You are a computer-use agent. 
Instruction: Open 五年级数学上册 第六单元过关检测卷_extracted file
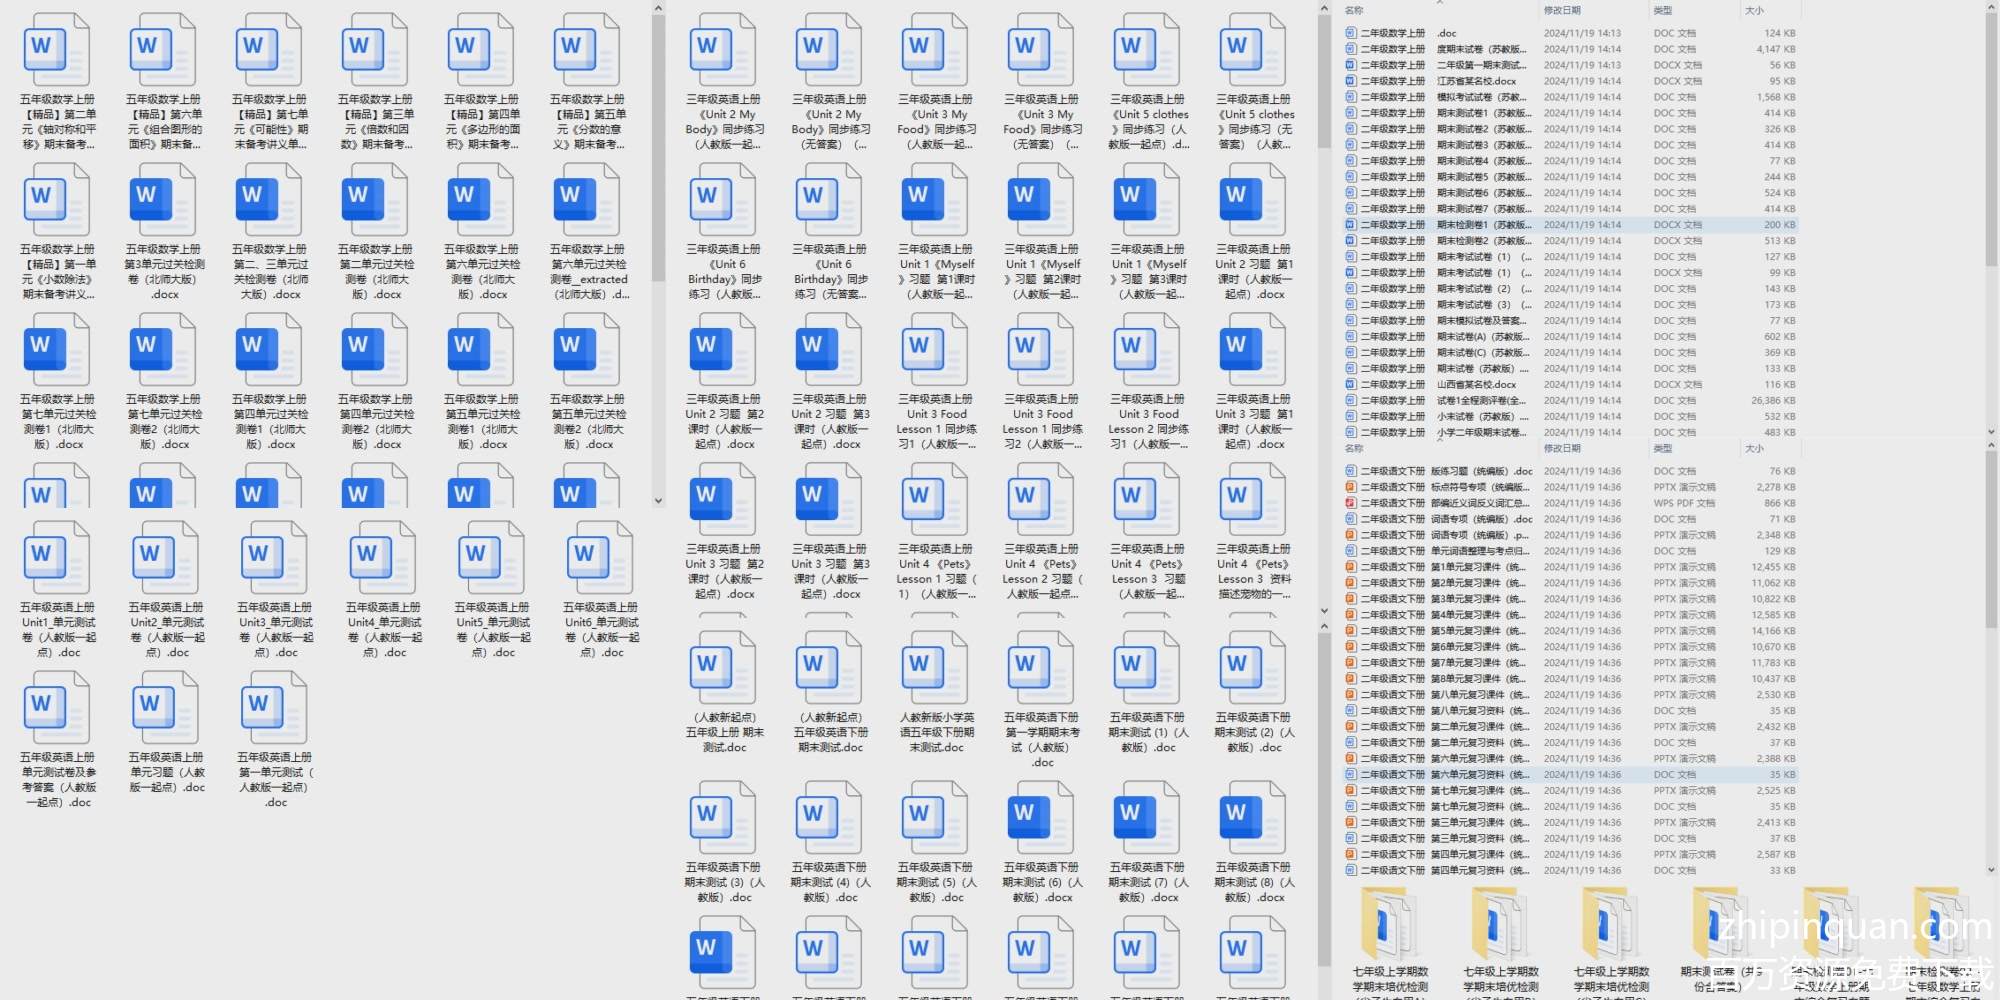tap(589, 200)
